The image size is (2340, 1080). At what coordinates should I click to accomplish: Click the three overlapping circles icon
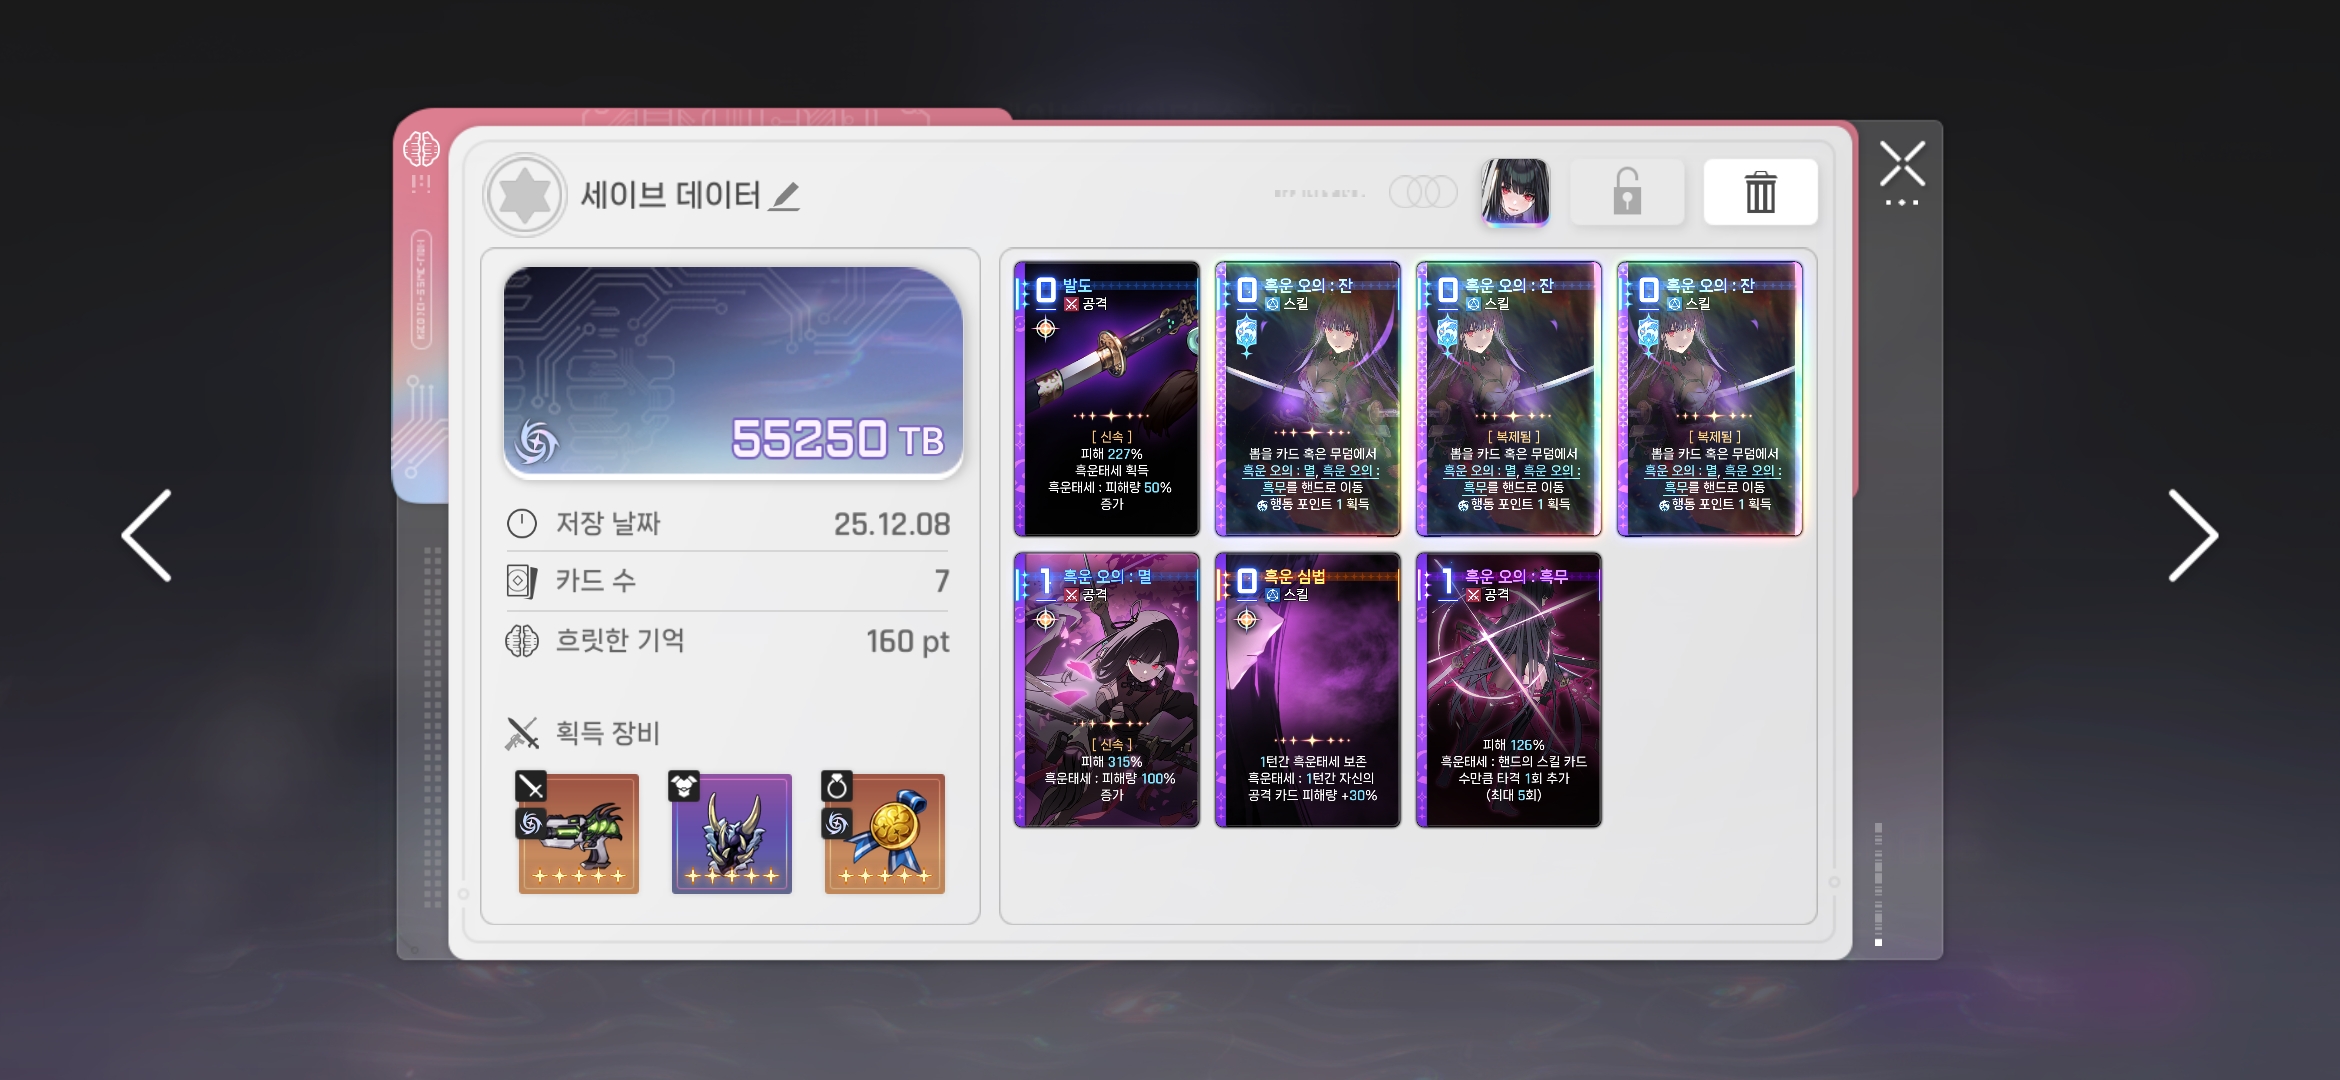(1423, 192)
